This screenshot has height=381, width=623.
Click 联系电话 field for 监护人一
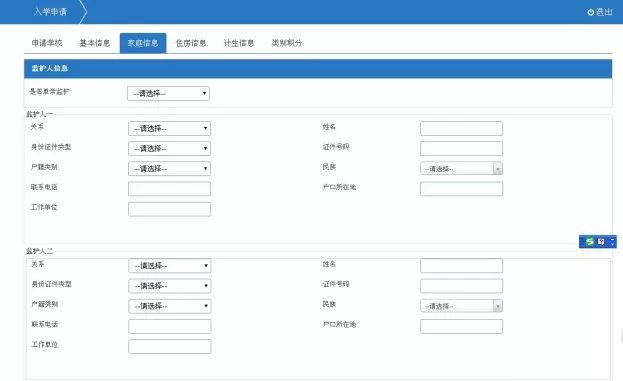tap(169, 189)
